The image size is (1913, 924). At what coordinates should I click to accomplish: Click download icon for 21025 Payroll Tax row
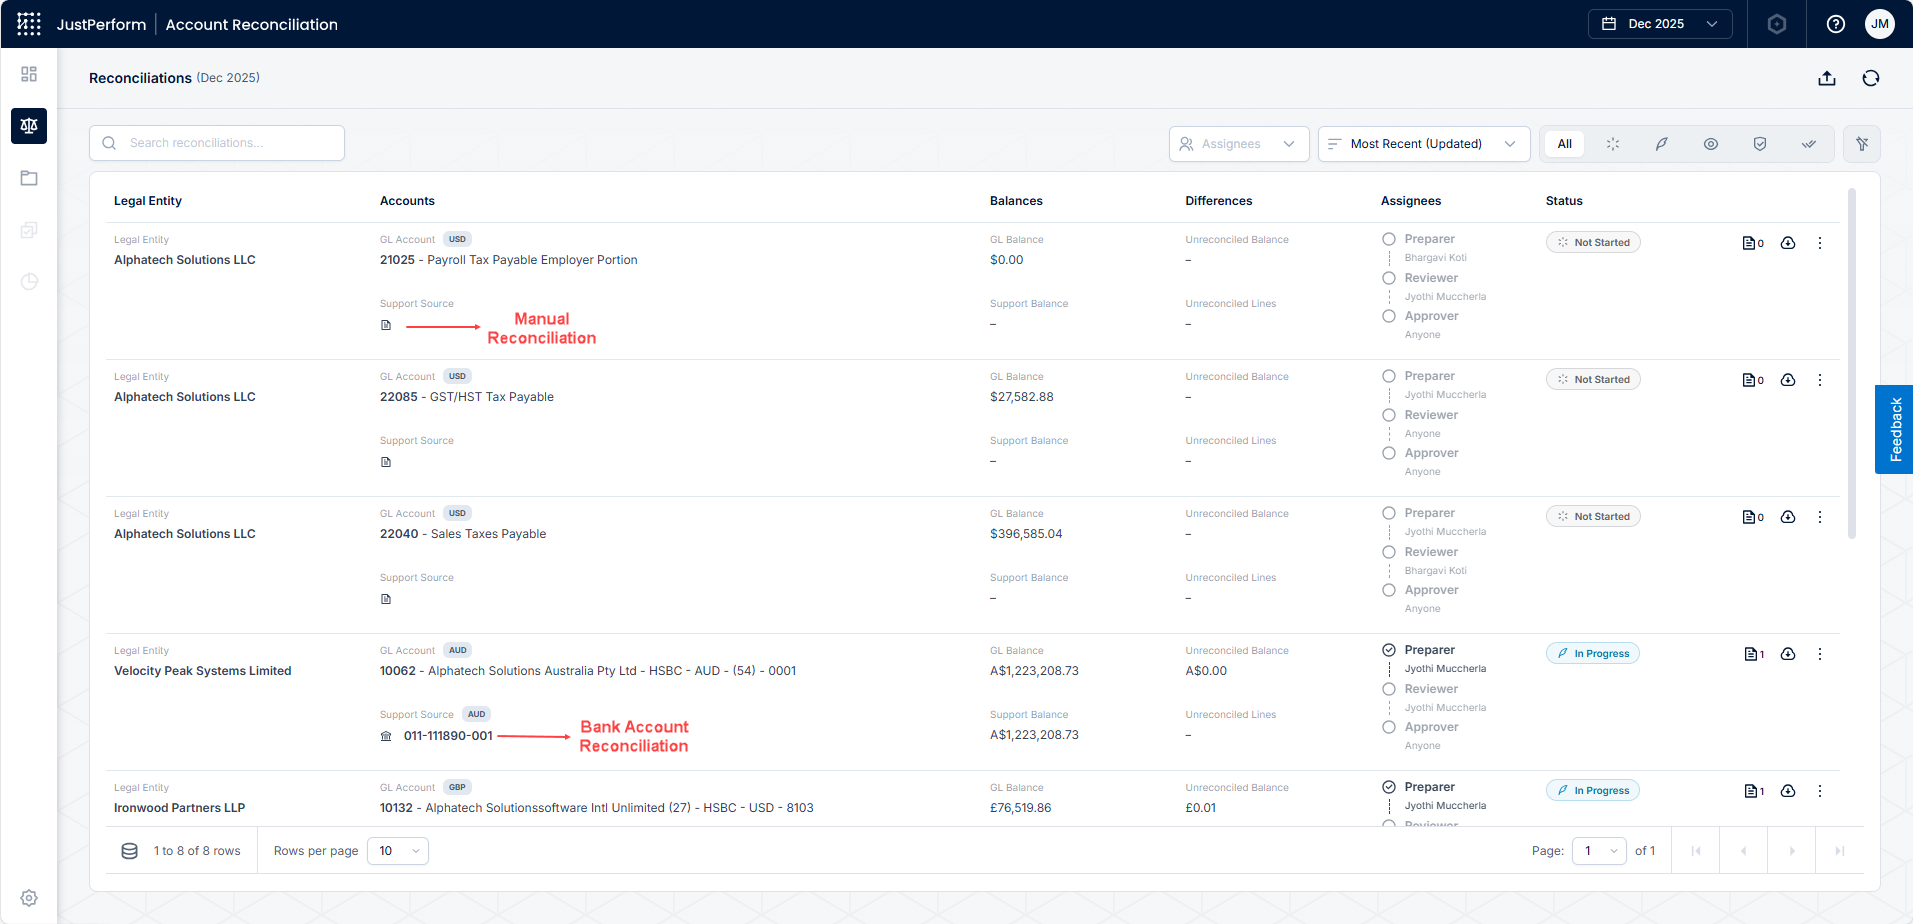point(1788,243)
